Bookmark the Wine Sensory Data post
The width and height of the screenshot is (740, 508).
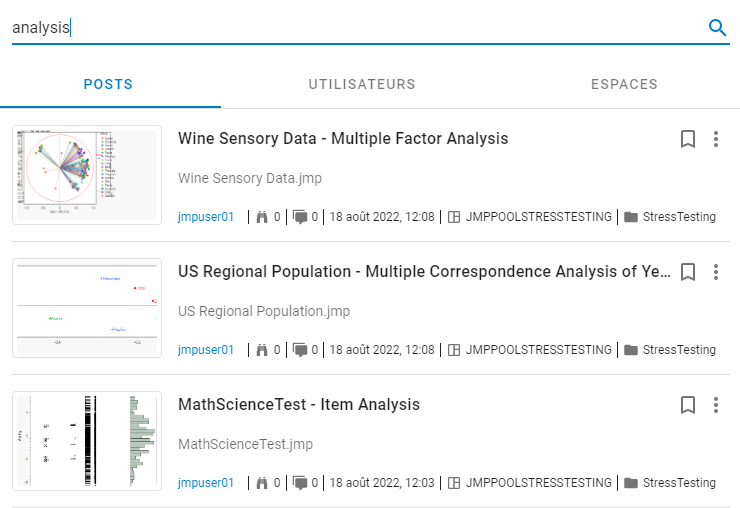(x=688, y=139)
